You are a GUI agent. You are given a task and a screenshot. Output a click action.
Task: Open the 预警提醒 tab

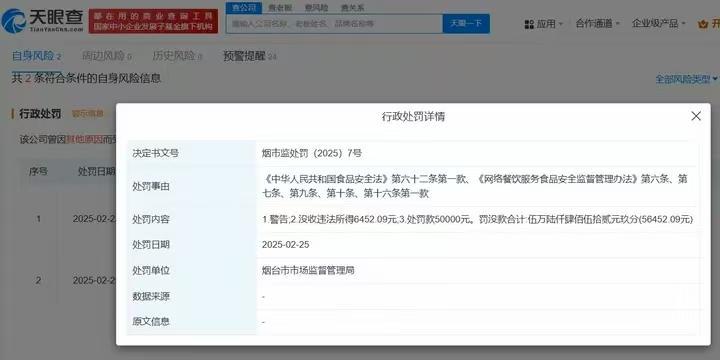pyautogui.click(x=249, y=56)
